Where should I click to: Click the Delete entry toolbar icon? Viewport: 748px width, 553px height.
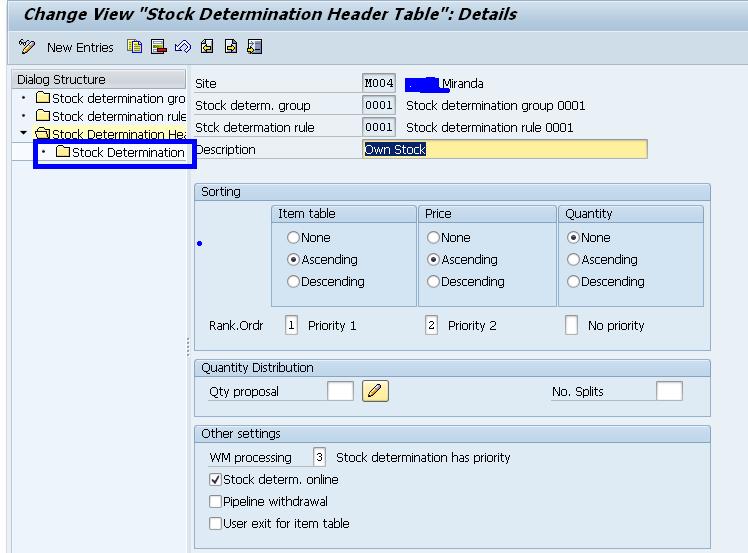[158, 47]
